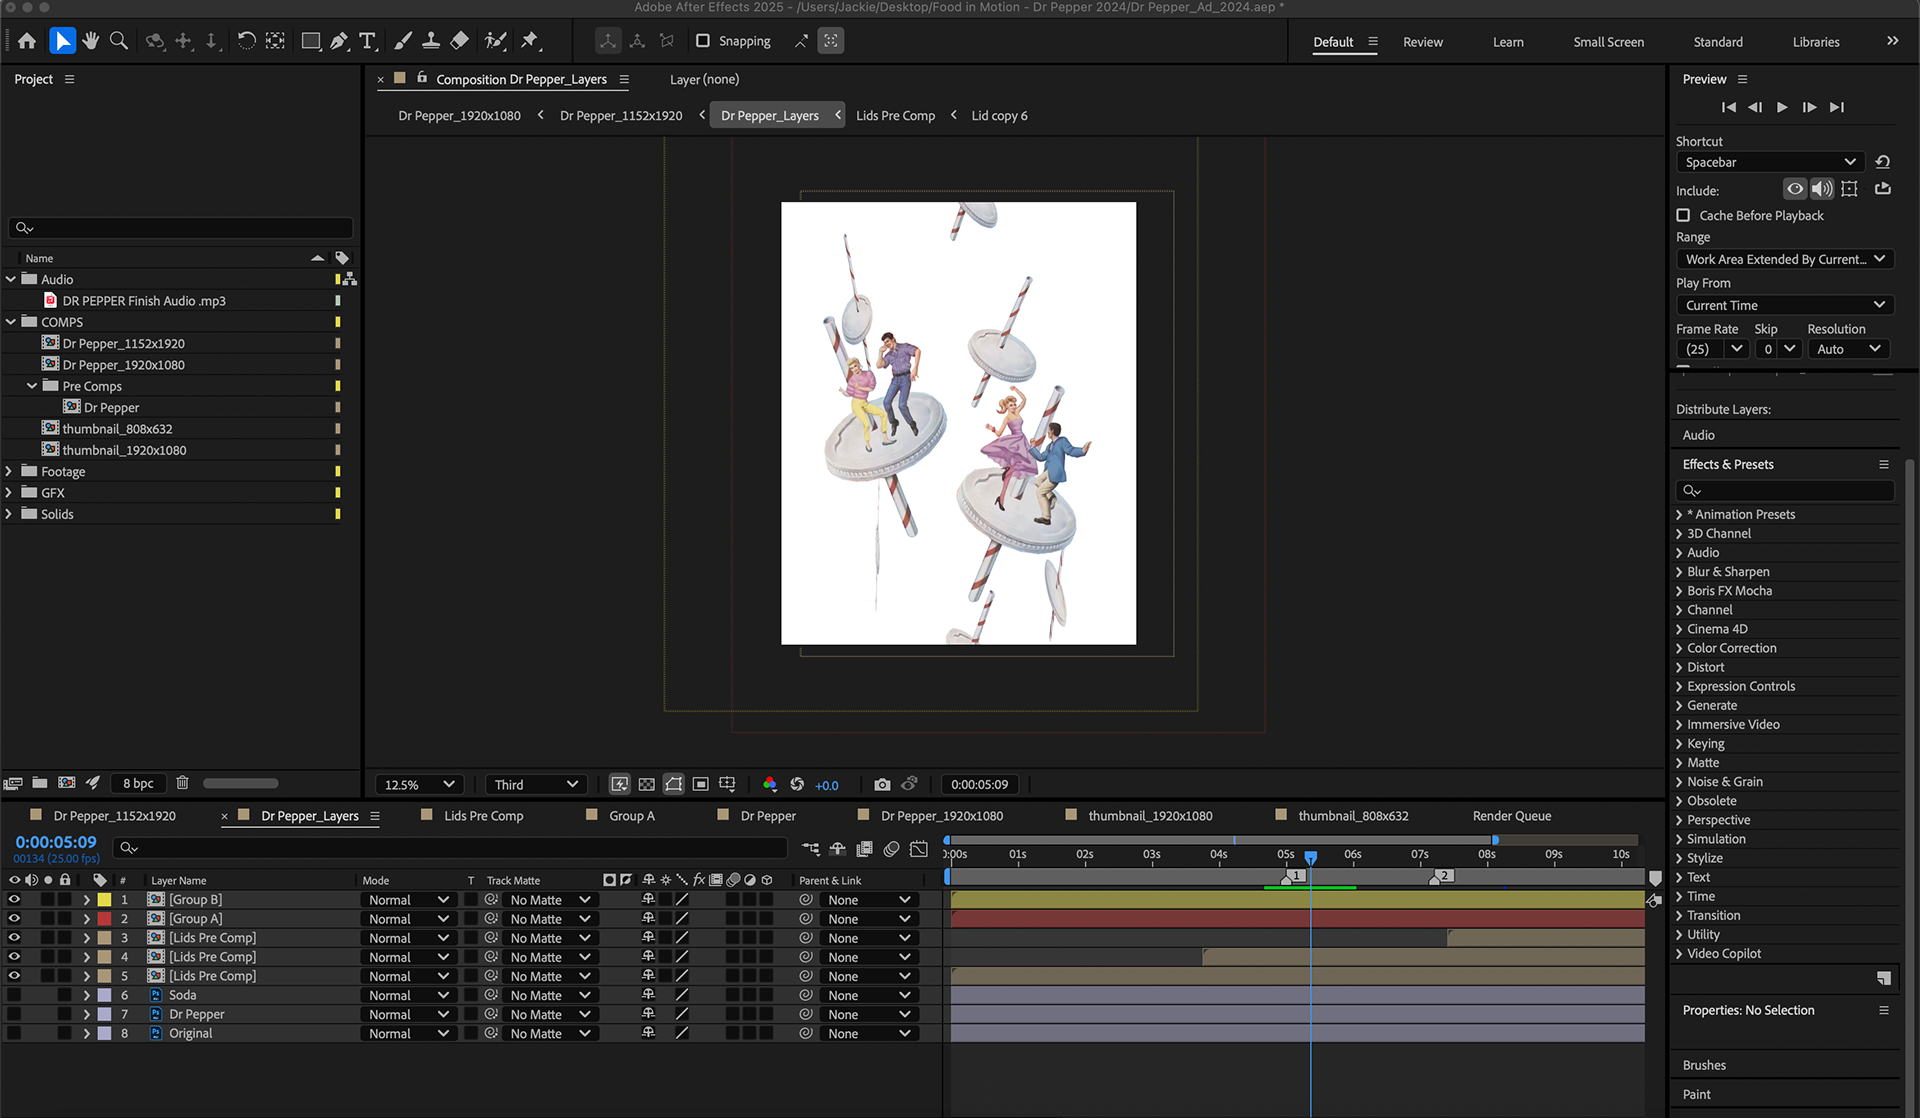Hide the Group A layer eye
1920x1118 pixels.
[14, 919]
